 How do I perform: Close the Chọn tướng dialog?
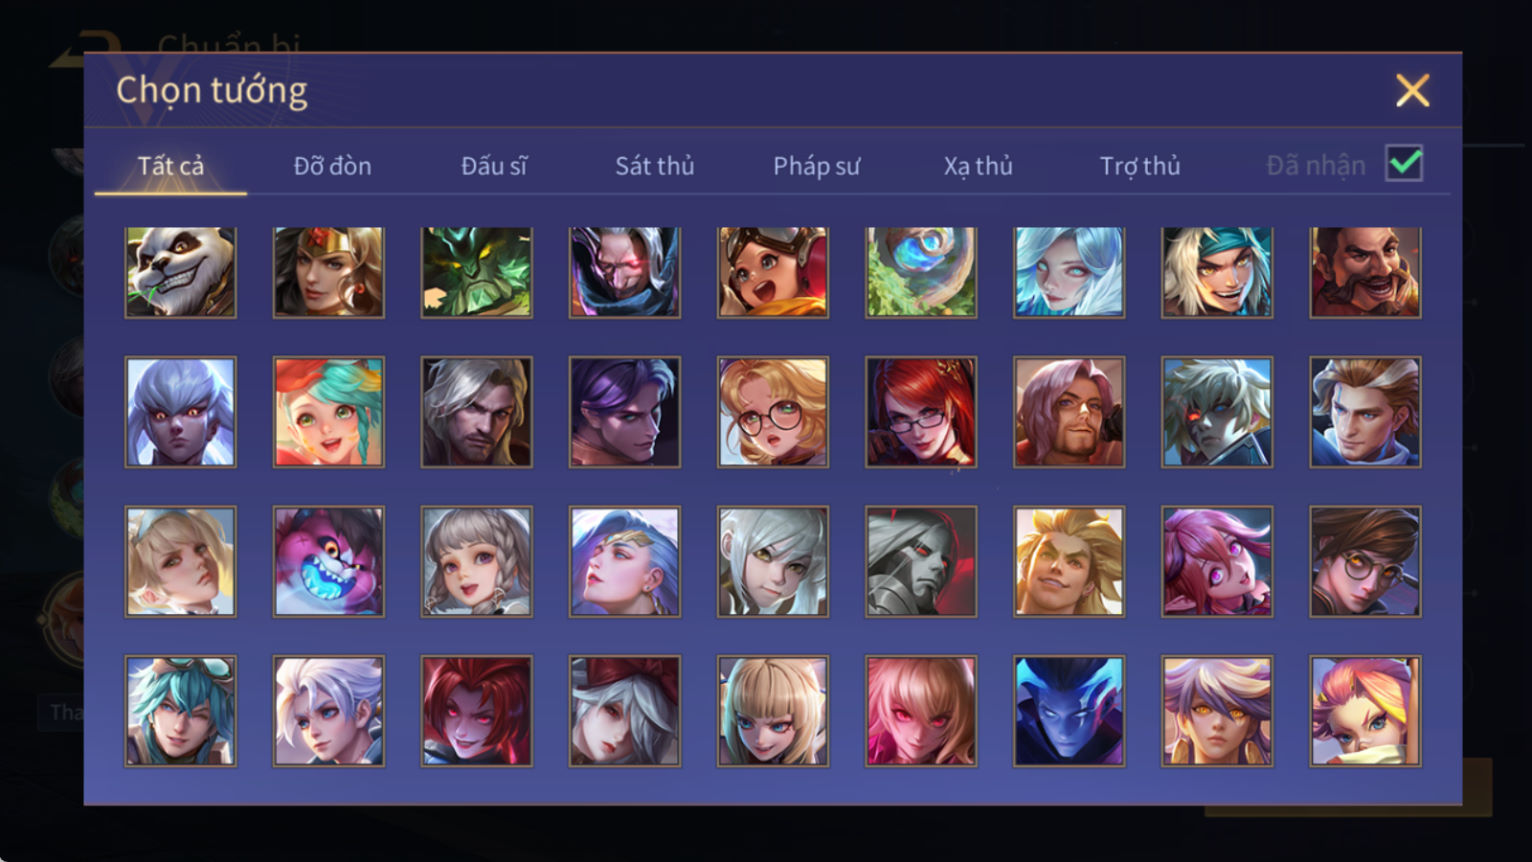click(x=1412, y=91)
